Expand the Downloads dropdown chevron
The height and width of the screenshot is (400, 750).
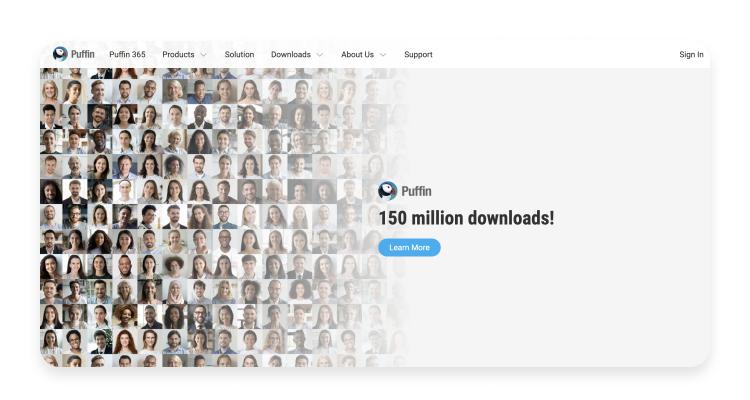[320, 55]
